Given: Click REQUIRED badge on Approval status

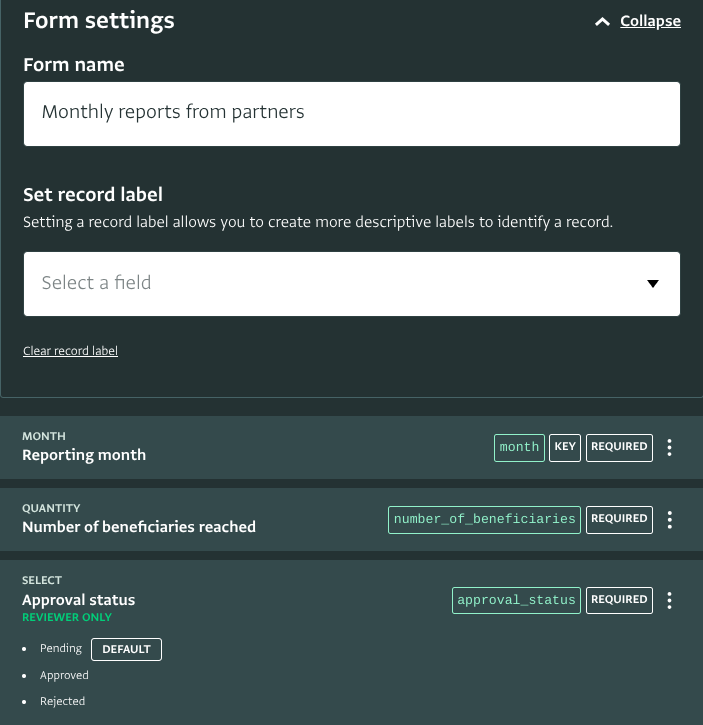Looking at the screenshot, I should 619,601.
